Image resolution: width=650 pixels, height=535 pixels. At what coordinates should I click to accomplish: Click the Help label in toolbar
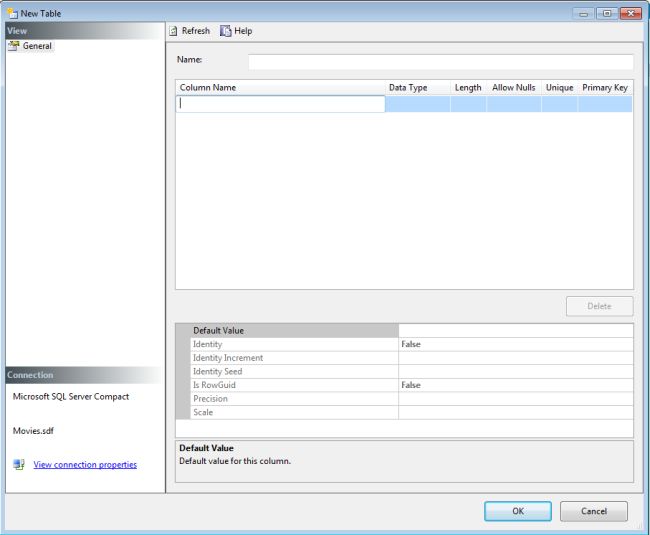(243, 31)
